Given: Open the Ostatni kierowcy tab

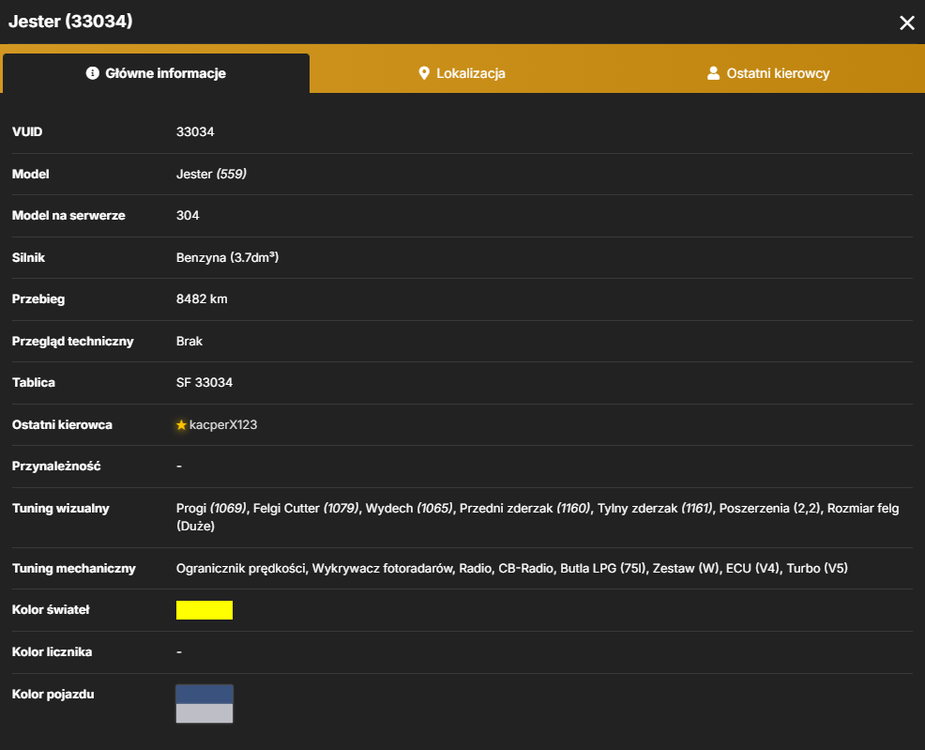Looking at the screenshot, I should click(x=769, y=73).
